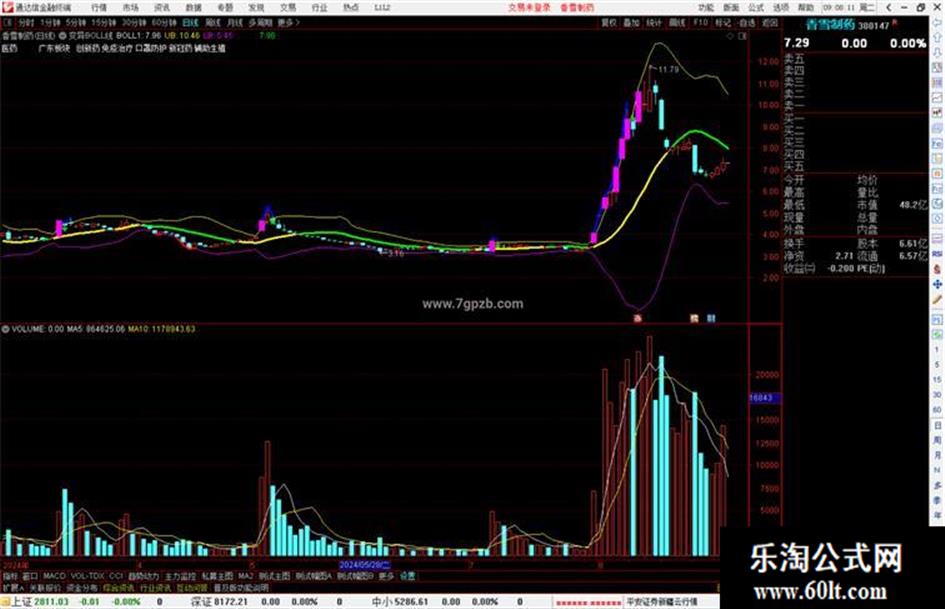Expand the 更多 indicators dropdown at bottom
945x609 pixels.
pos(386,576)
